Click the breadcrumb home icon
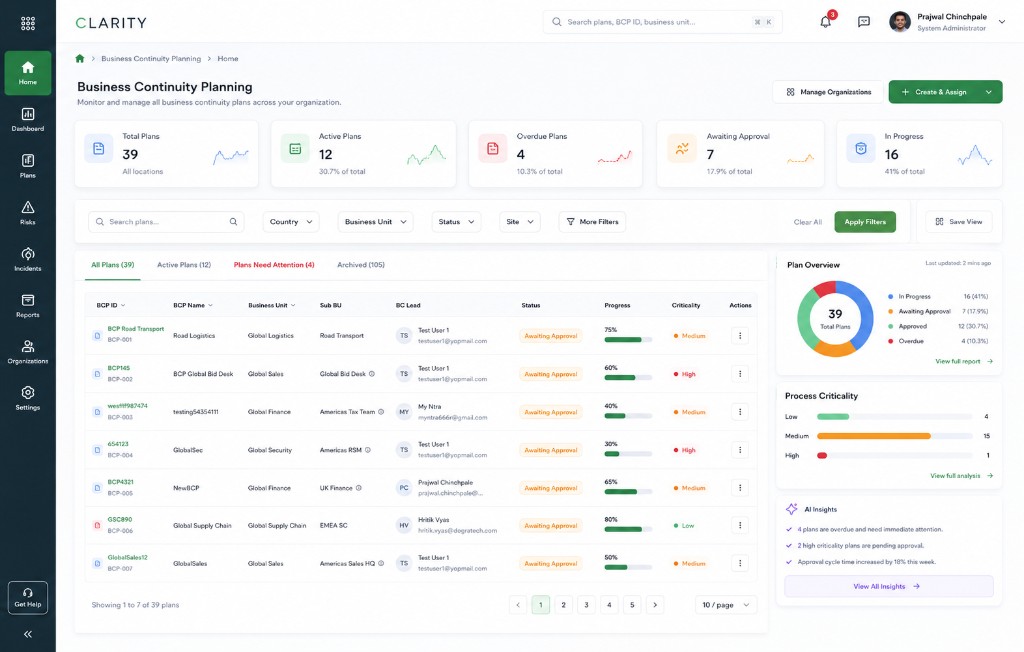Screen dimensions: 1024x652 80,58
